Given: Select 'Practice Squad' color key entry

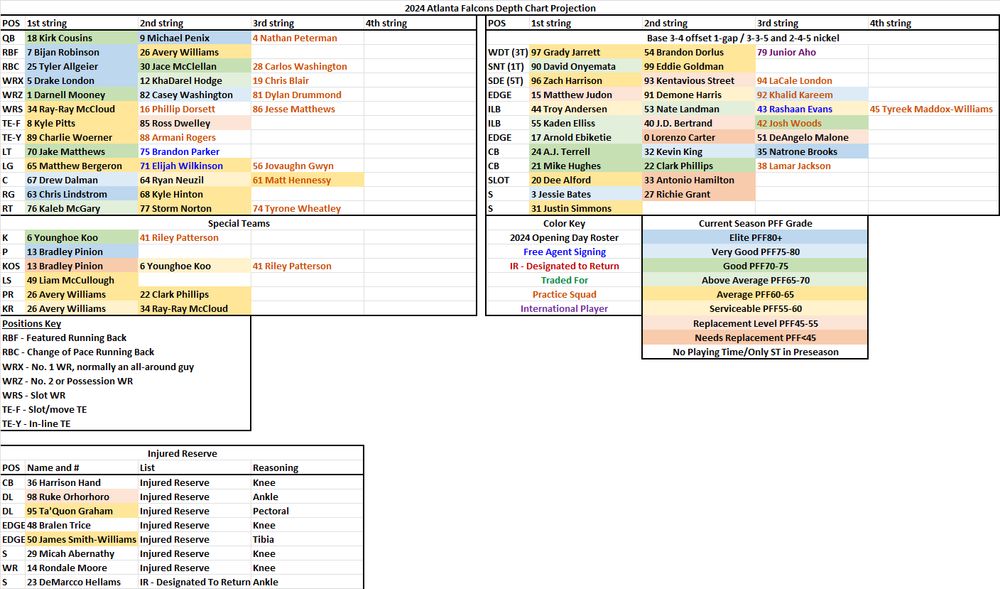Looking at the screenshot, I should [x=564, y=294].
